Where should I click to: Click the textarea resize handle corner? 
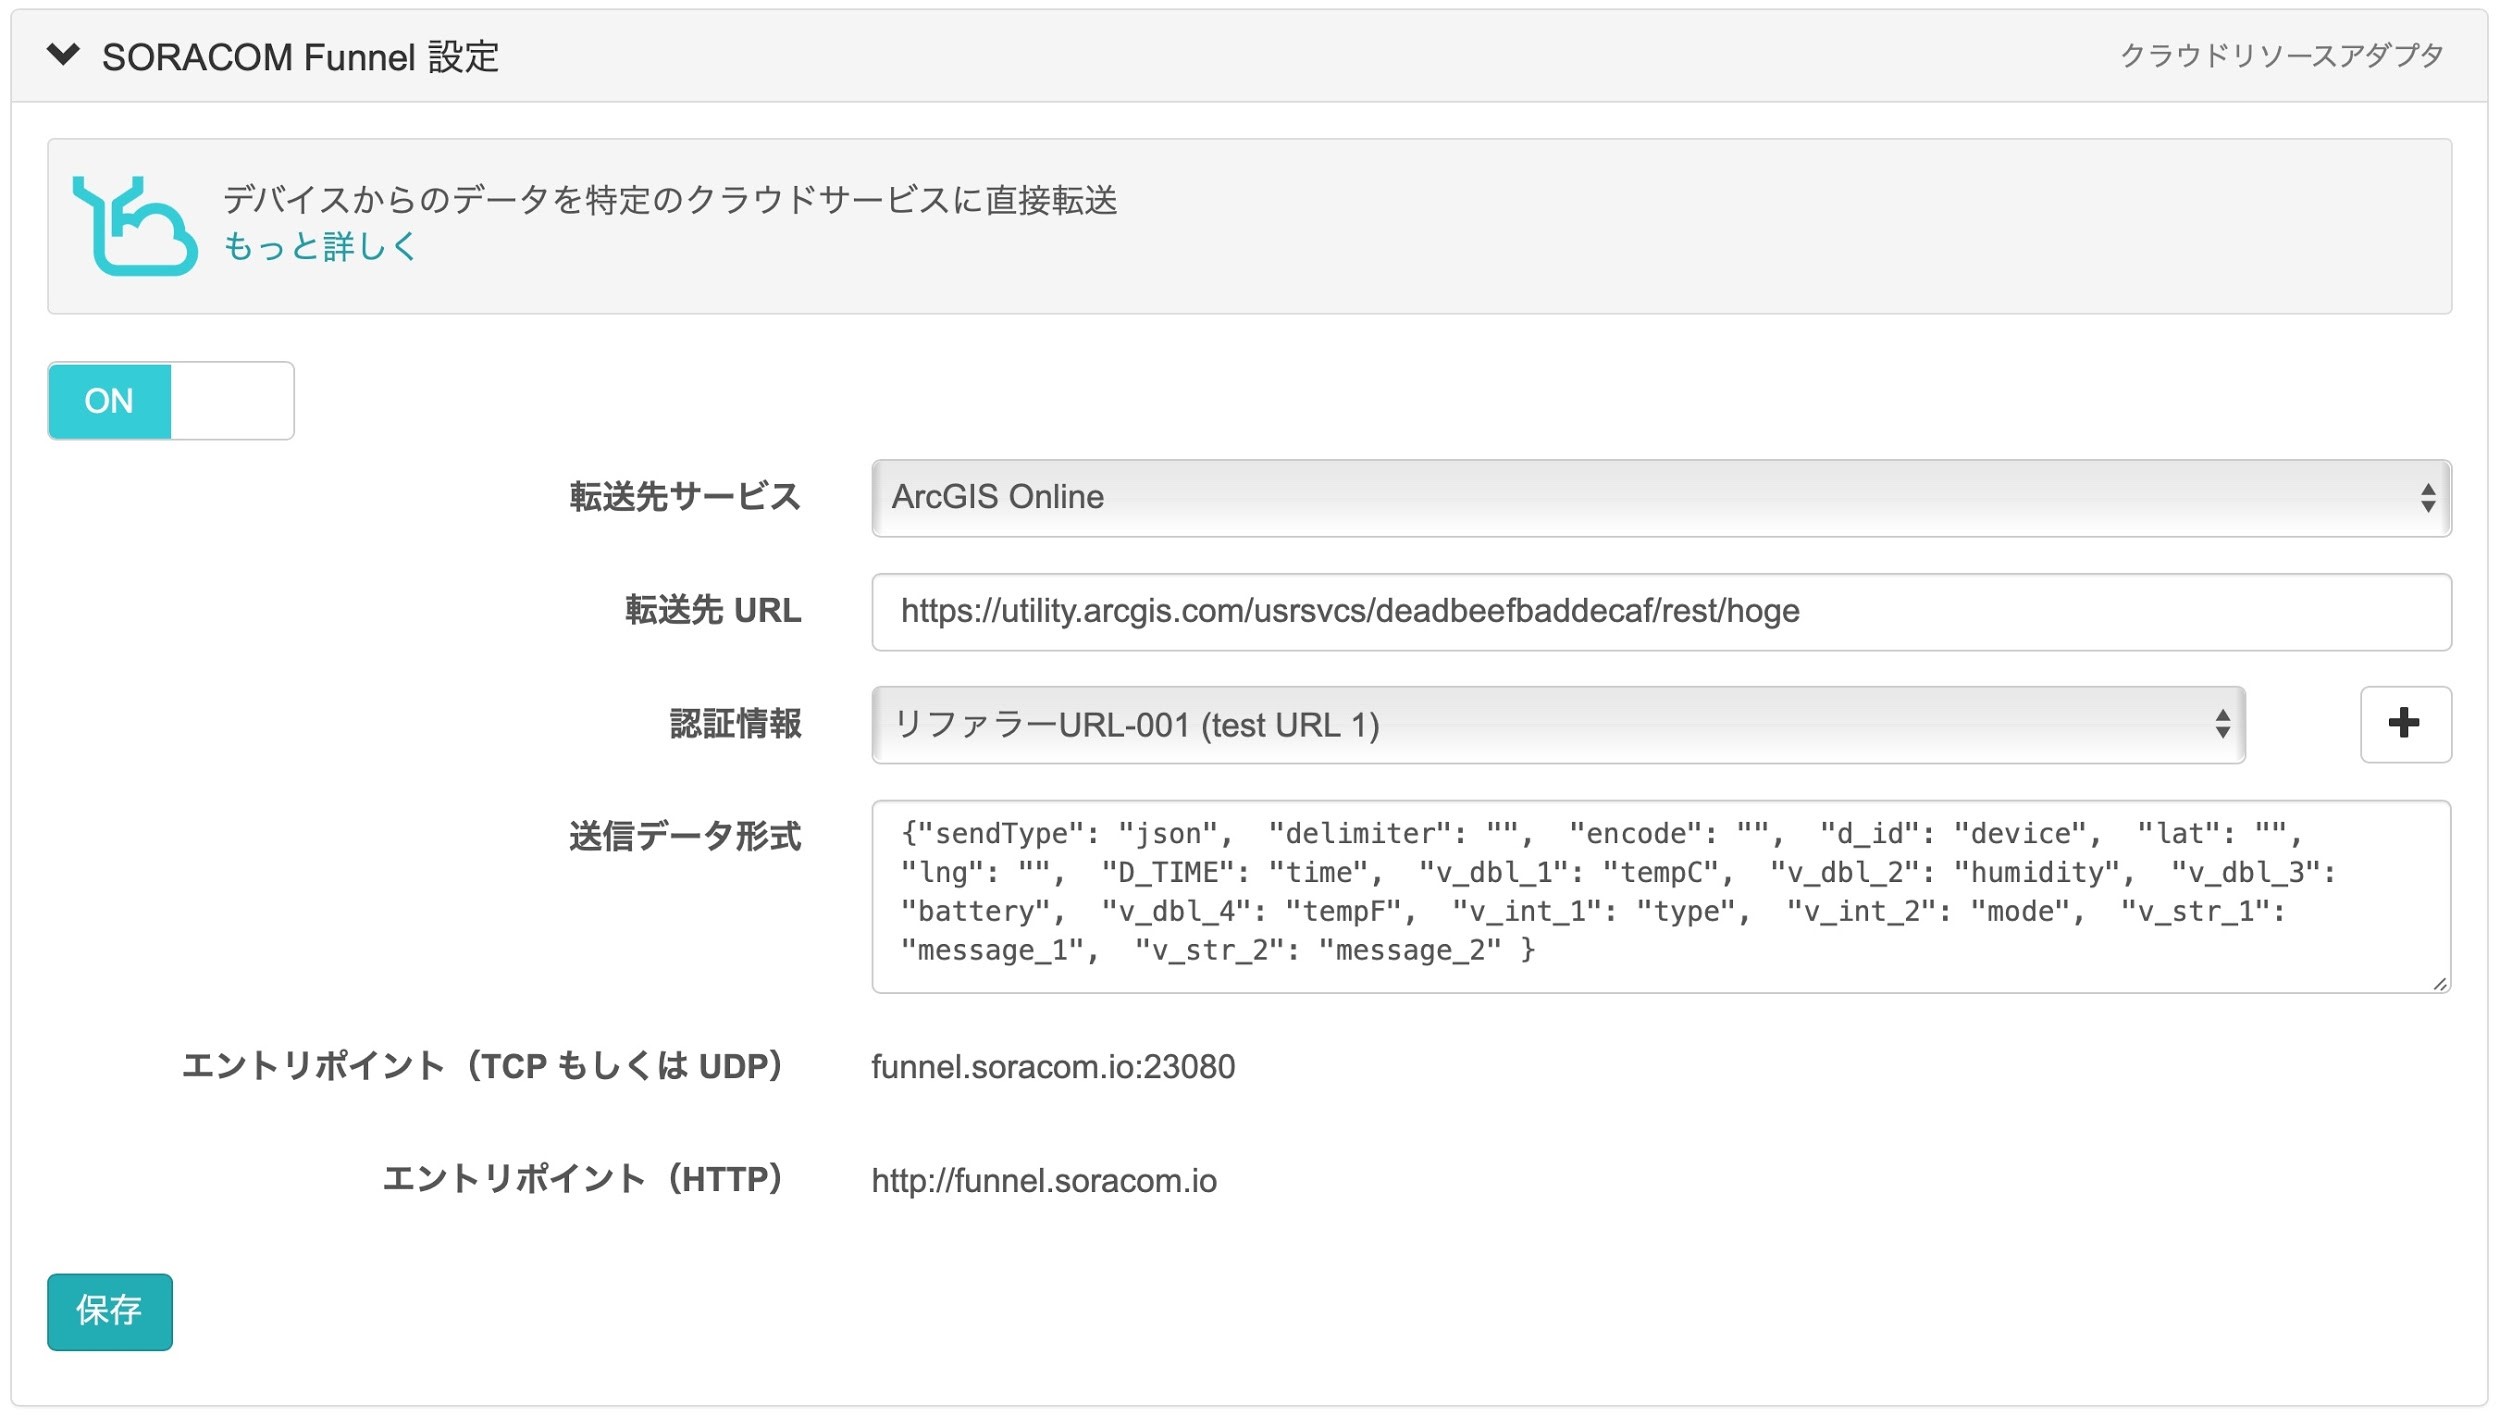click(2440, 984)
